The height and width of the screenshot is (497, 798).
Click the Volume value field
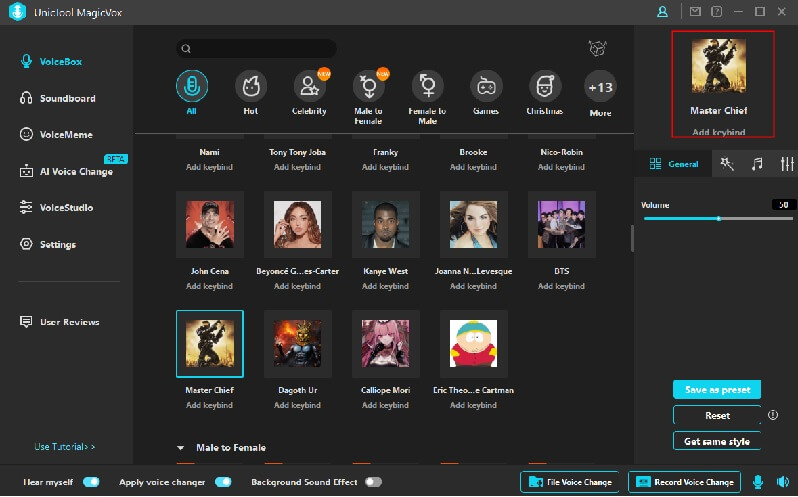pyautogui.click(x=783, y=205)
